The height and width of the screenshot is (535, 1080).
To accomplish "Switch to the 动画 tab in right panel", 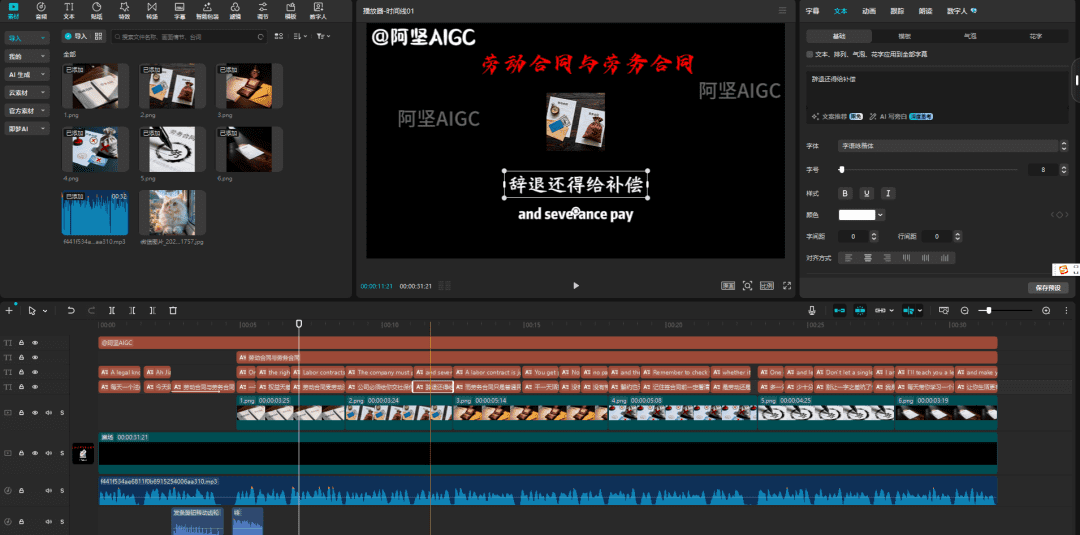I will (868, 11).
